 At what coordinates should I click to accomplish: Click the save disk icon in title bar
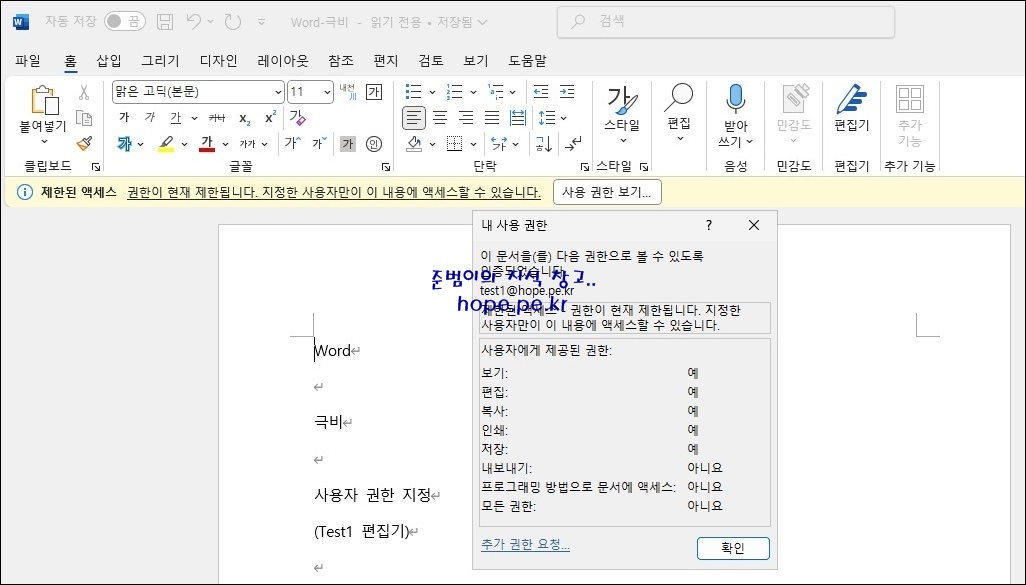point(165,22)
